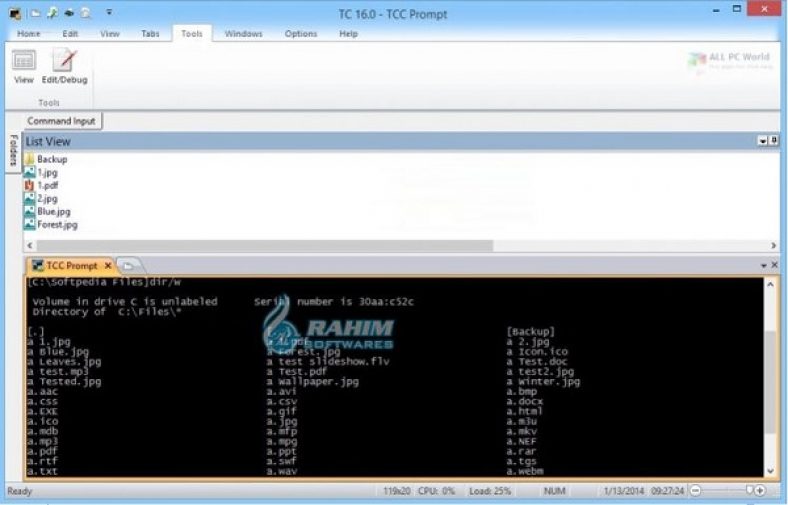Screen dimensions: 788x505
Task: Click the date 1/13/2014 in status bar
Action: click(x=623, y=491)
